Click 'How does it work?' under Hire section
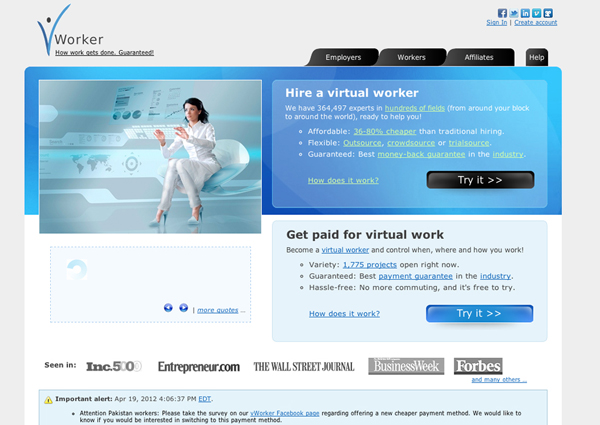Image resolution: width=600 pixels, height=425 pixels. 343,181
